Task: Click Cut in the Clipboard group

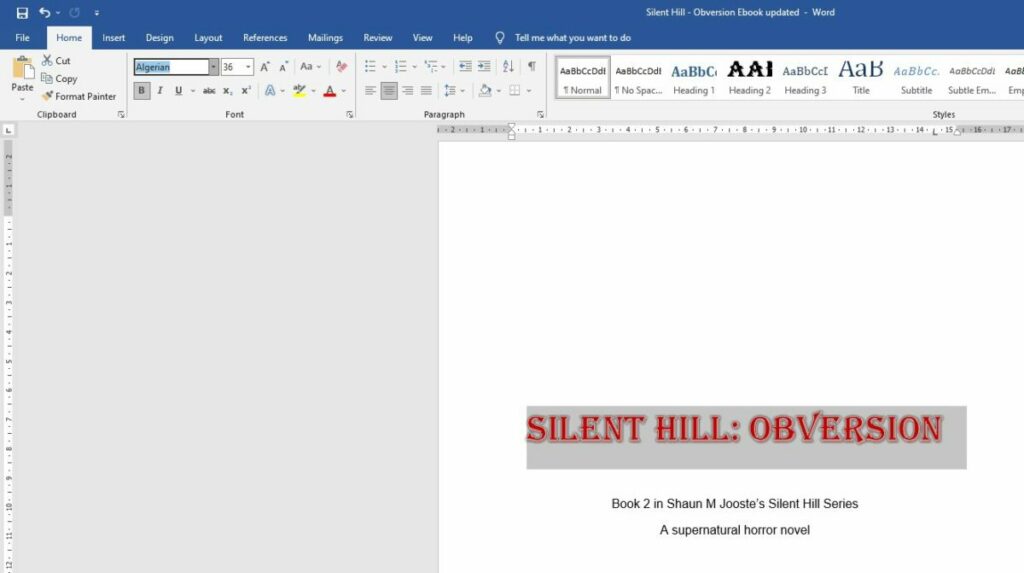Action: [56, 61]
